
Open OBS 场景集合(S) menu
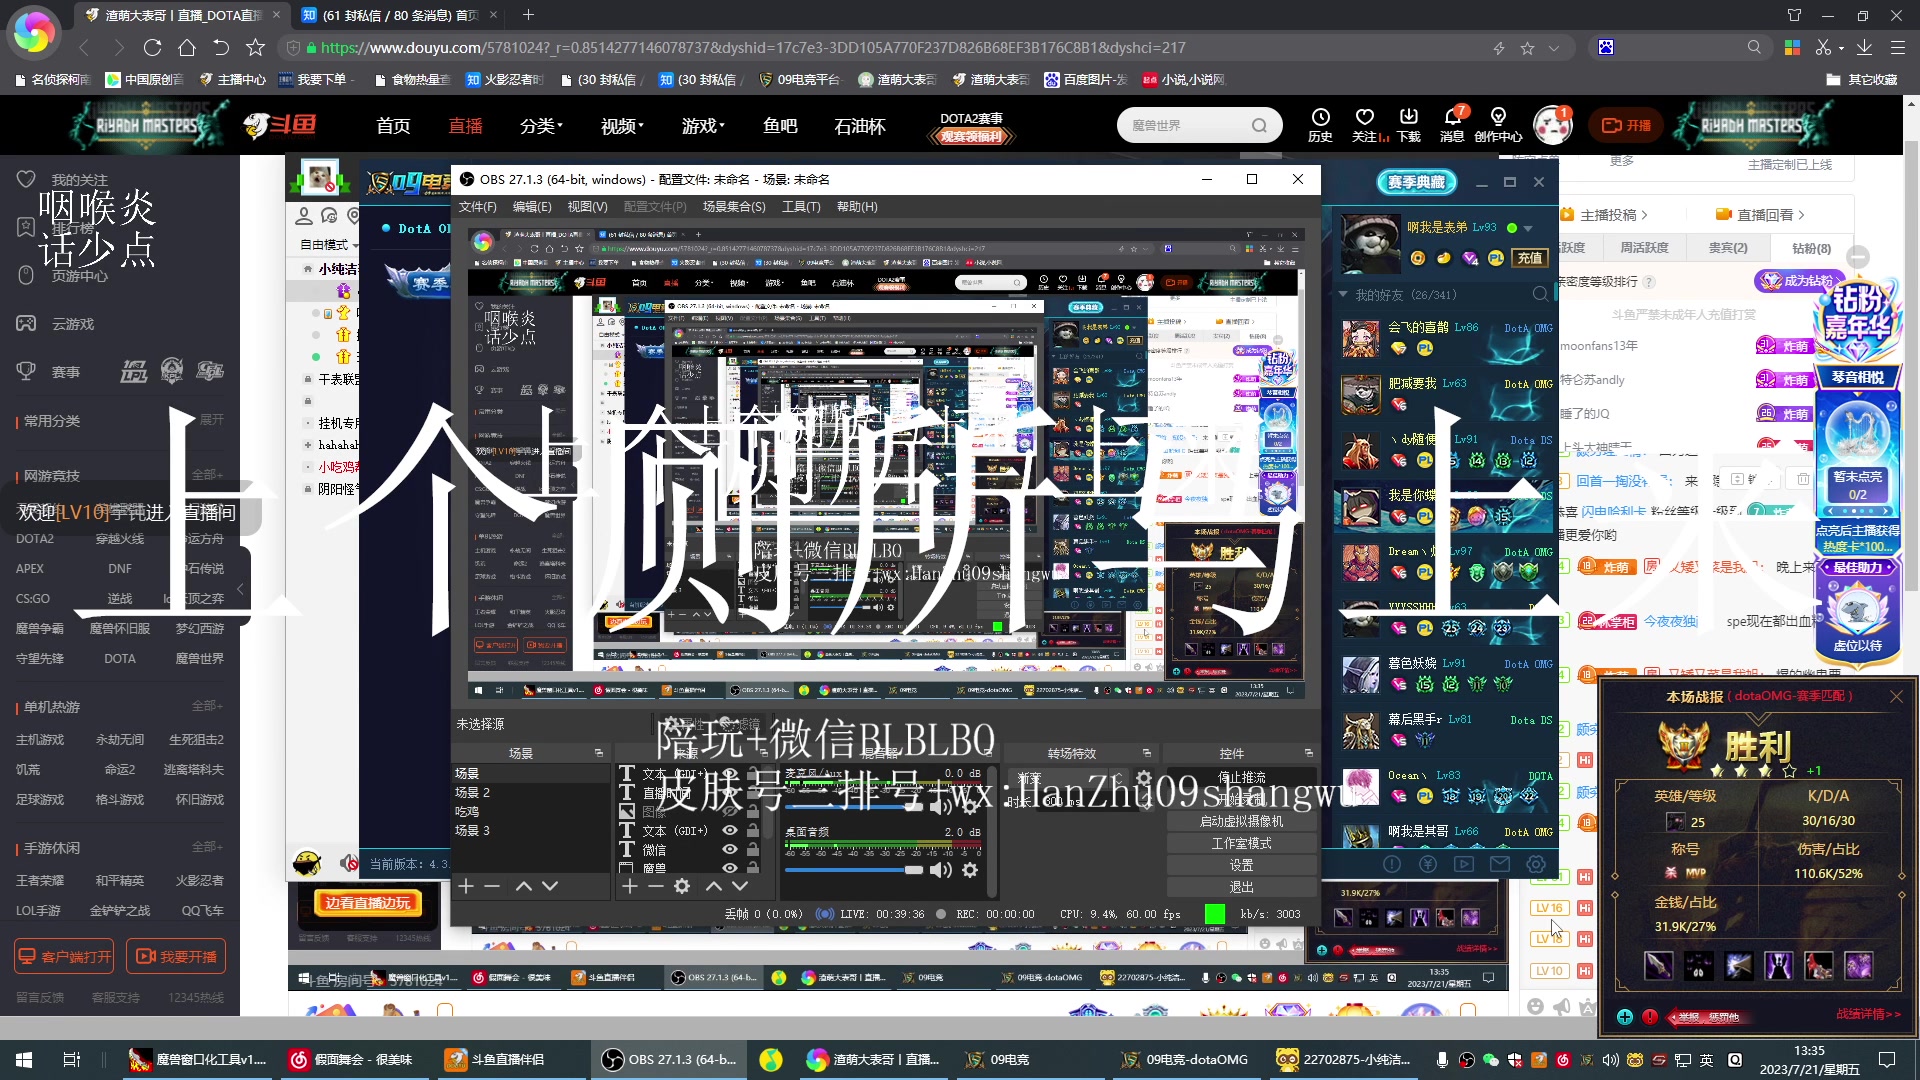[x=734, y=206]
